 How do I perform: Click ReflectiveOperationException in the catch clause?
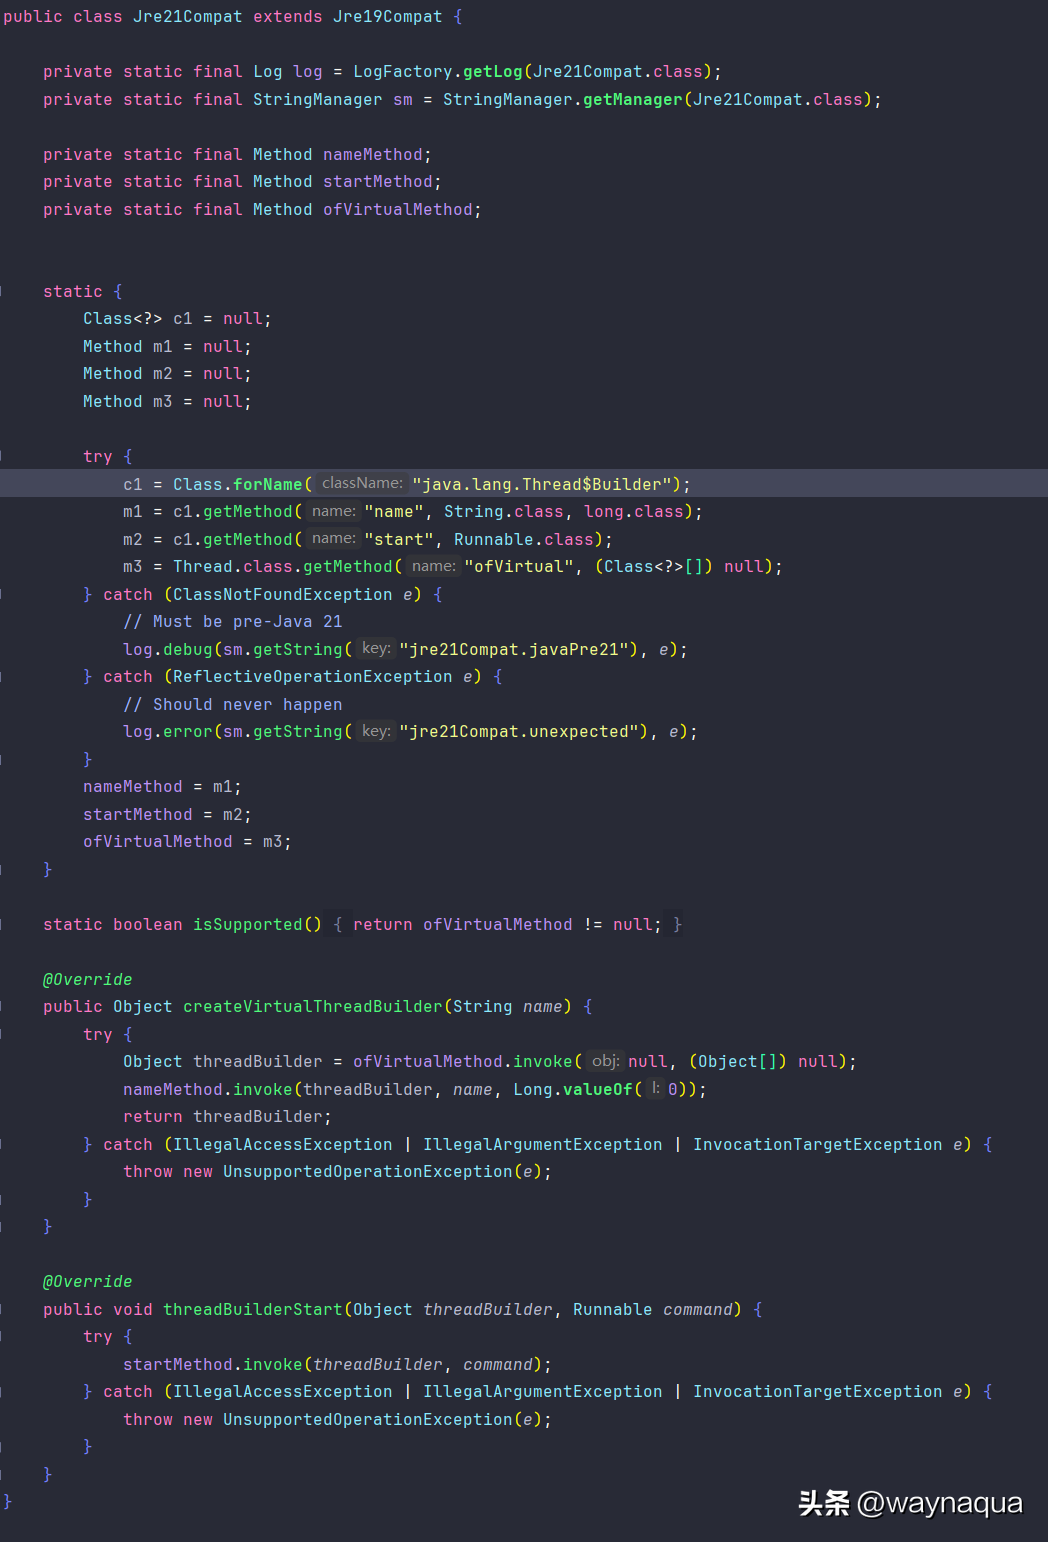pyautogui.click(x=313, y=677)
